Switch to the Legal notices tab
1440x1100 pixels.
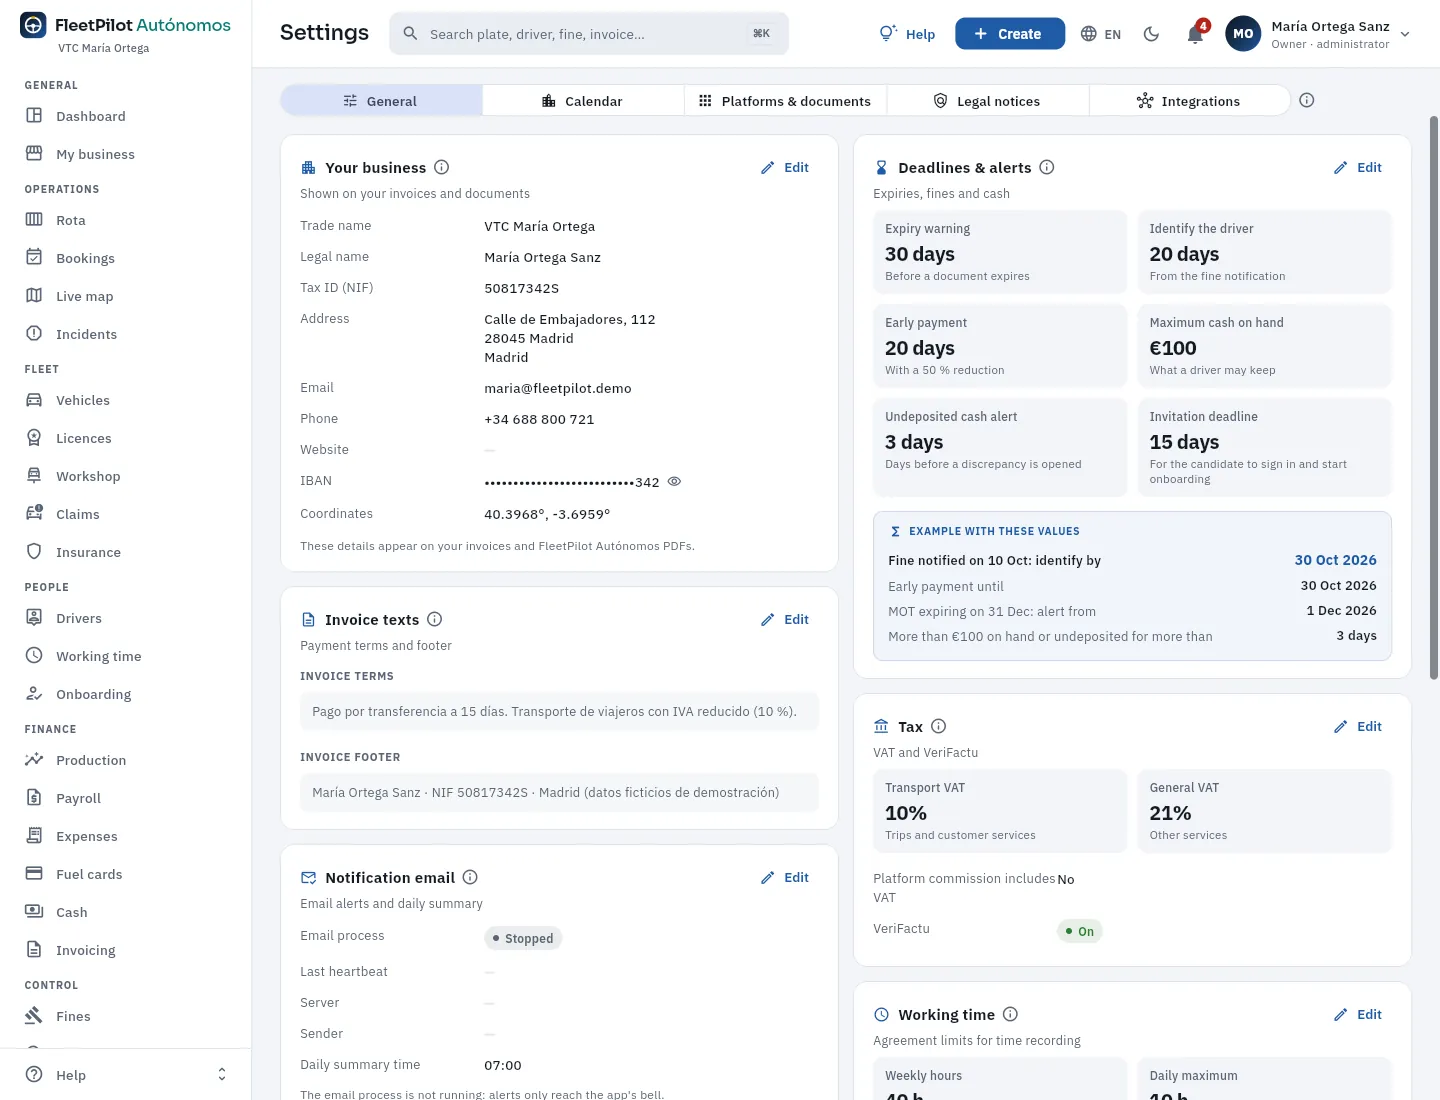pyautogui.click(x=987, y=101)
